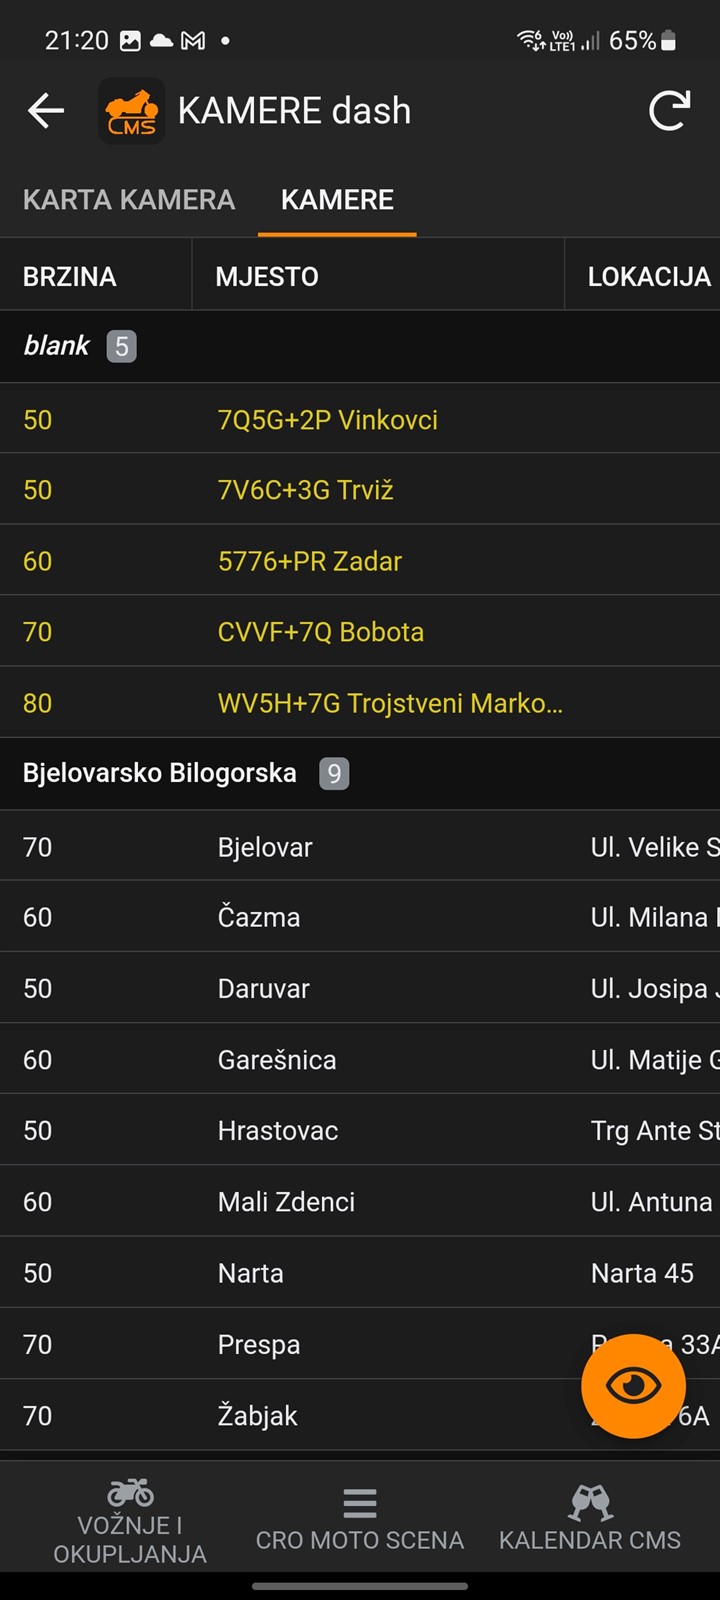Viewport: 720px width, 1600px height.
Task: Tap the back arrow icon
Action: 46,111
